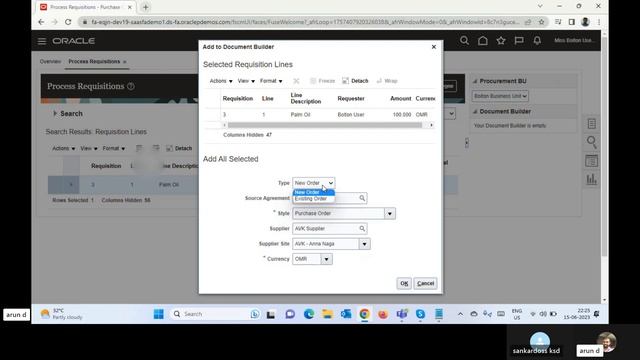This screenshot has width=640, height=360.
Task: Click the Supplier input field
Action: tap(325, 229)
